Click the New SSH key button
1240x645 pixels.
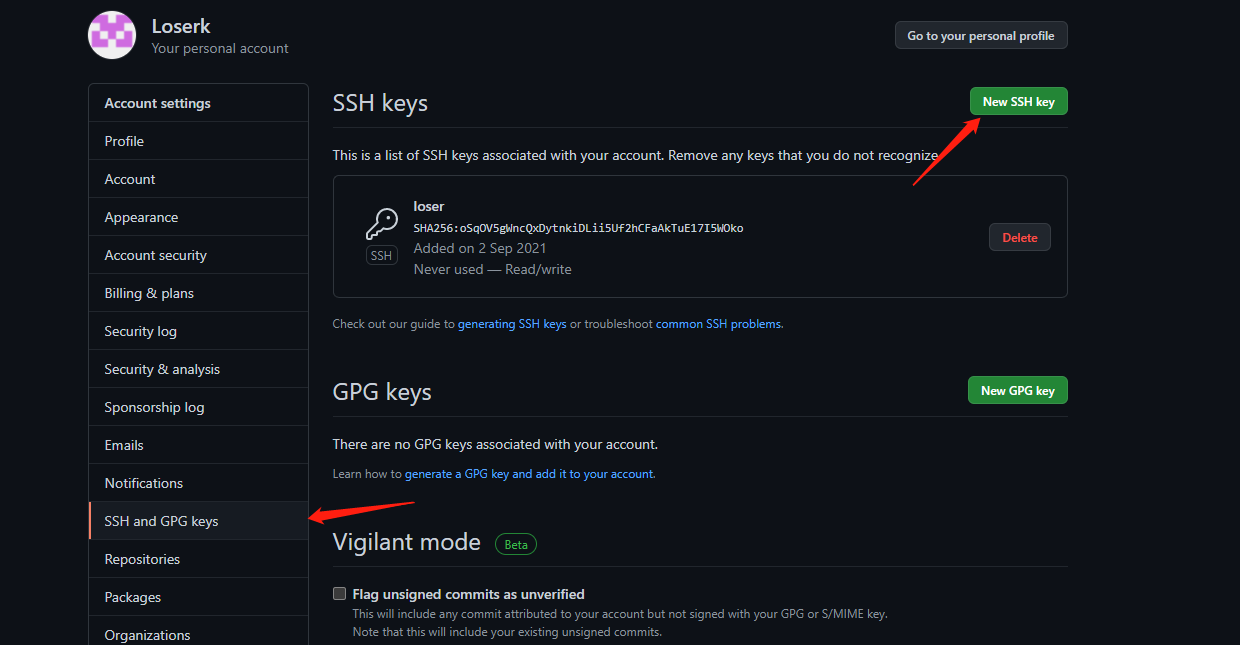point(1018,102)
